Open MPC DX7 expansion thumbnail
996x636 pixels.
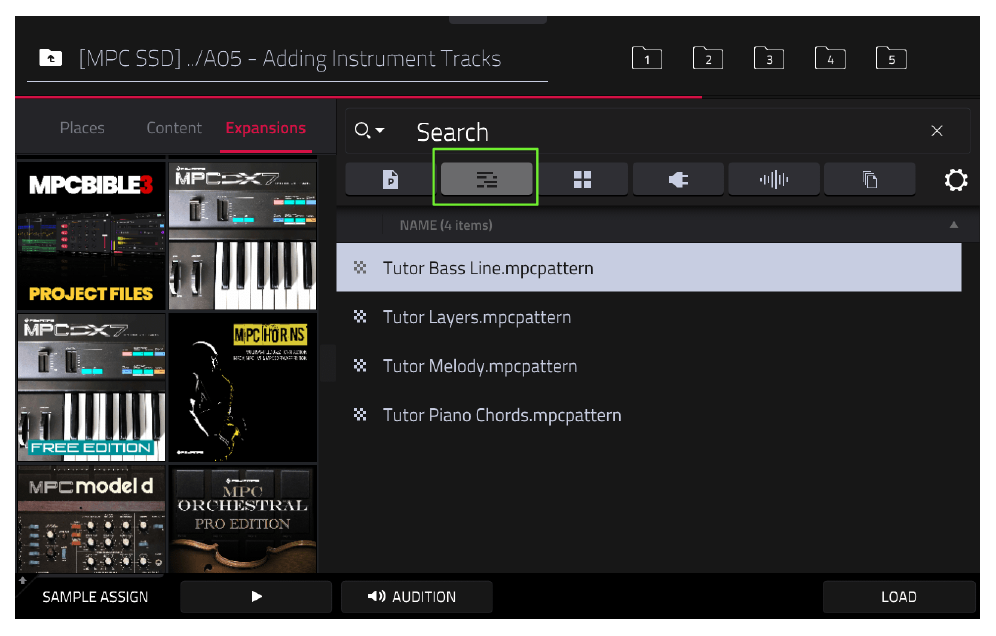tap(243, 236)
